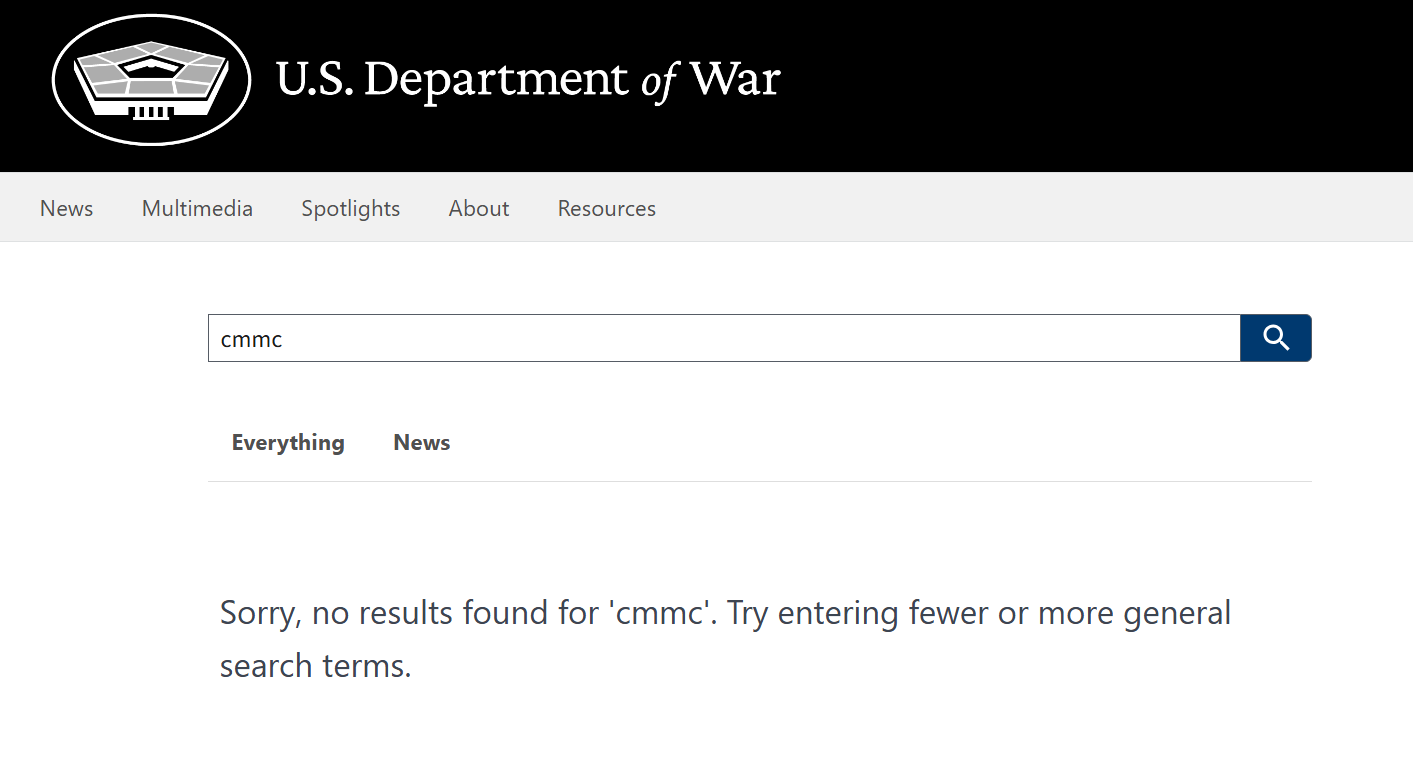Image resolution: width=1413 pixels, height=757 pixels.
Task: Click the 'Sorry, no results found' message
Action: [725, 639]
